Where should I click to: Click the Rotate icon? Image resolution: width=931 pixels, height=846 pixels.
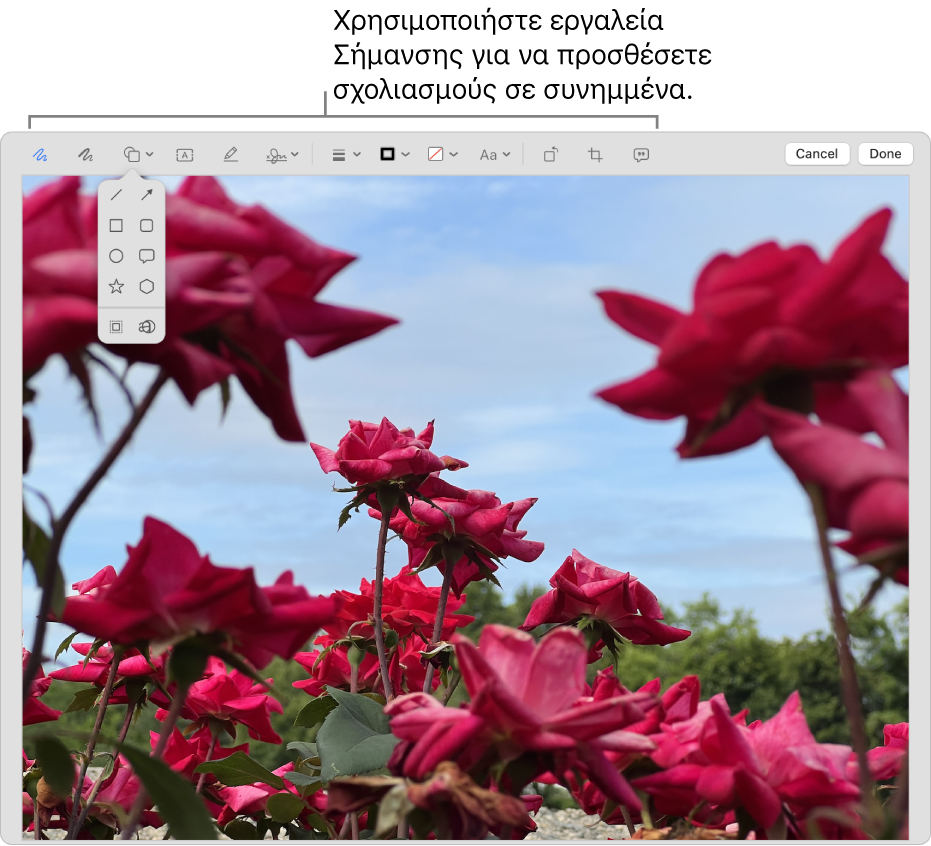[x=550, y=155]
